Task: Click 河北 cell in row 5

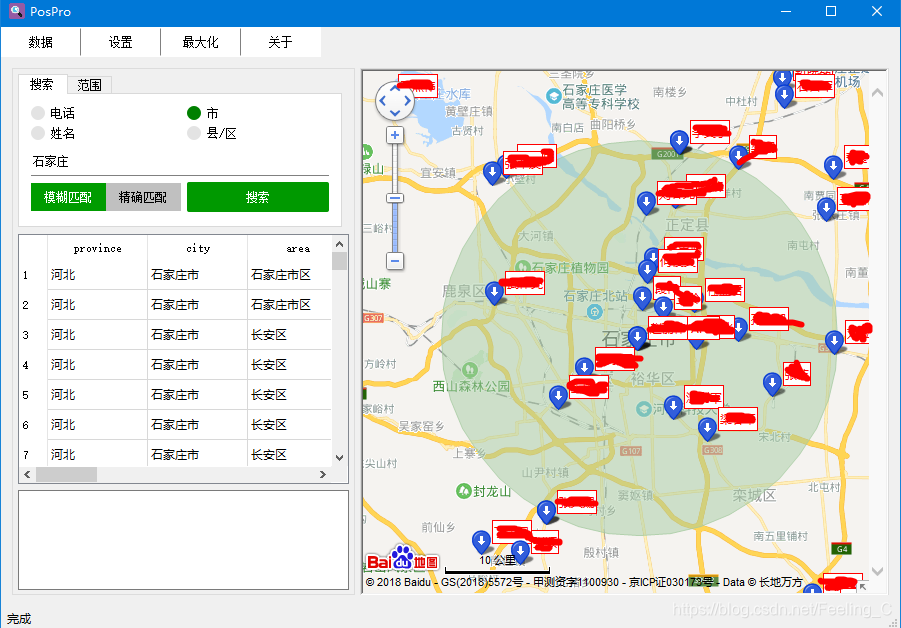Action: [x=98, y=395]
